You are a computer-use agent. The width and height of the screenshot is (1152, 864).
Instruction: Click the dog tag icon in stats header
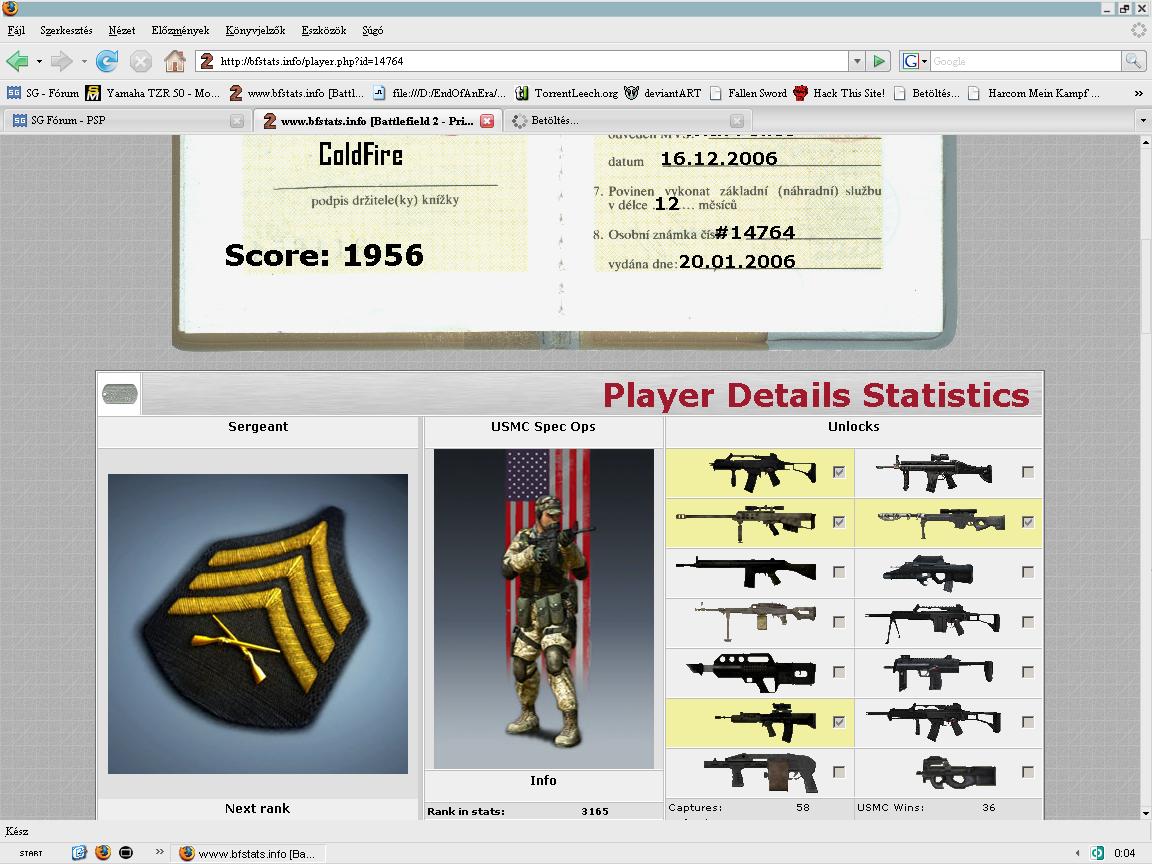click(119, 395)
